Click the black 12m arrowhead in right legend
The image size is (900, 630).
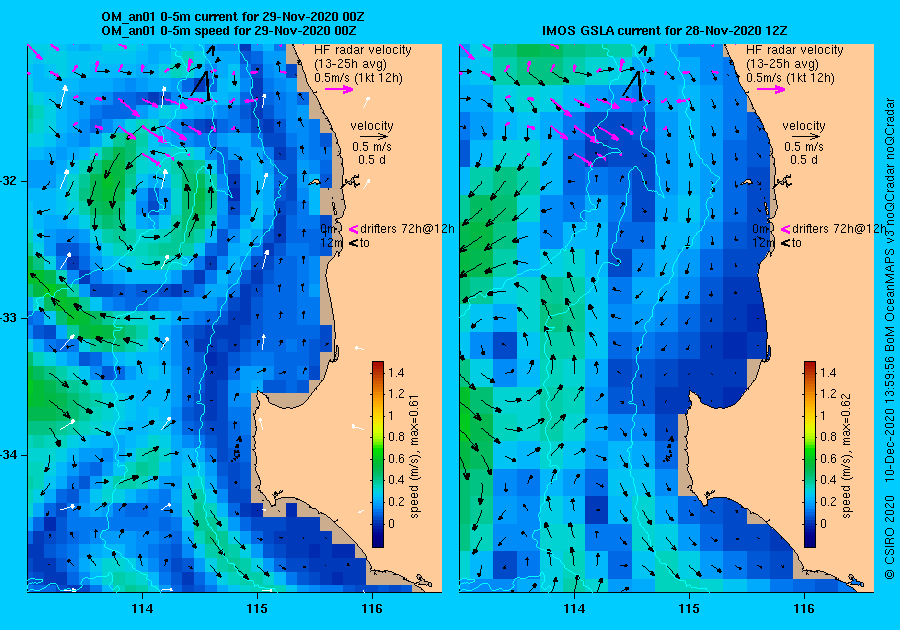pos(785,243)
